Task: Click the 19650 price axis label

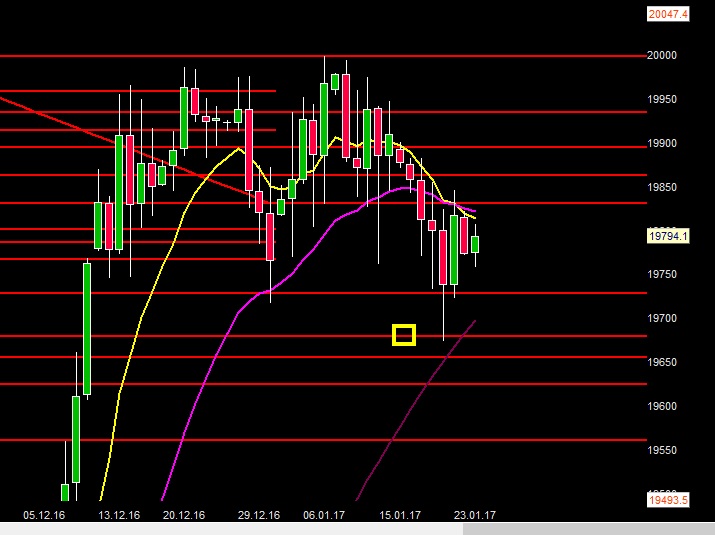Action: (x=662, y=362)
